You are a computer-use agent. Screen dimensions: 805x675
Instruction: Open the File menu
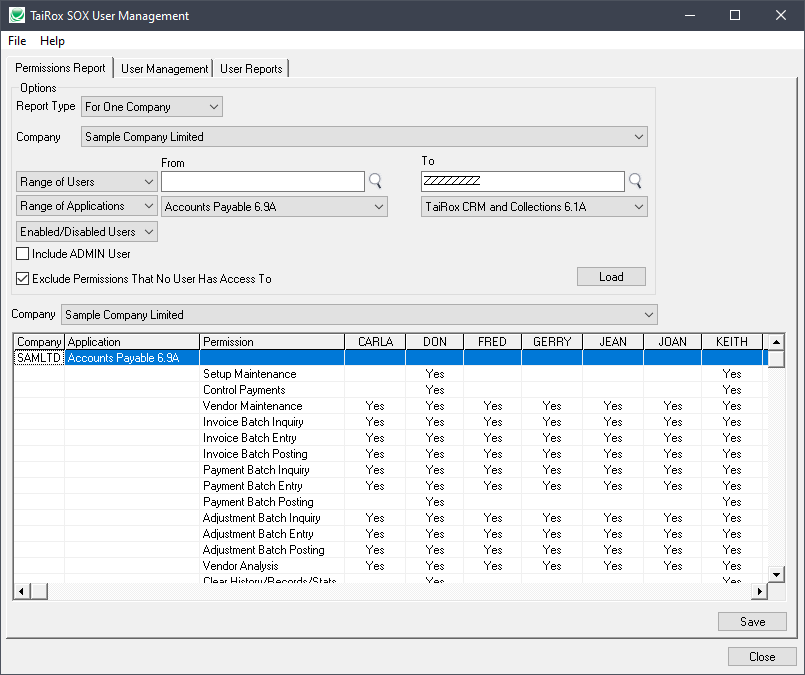pos(17,41)
